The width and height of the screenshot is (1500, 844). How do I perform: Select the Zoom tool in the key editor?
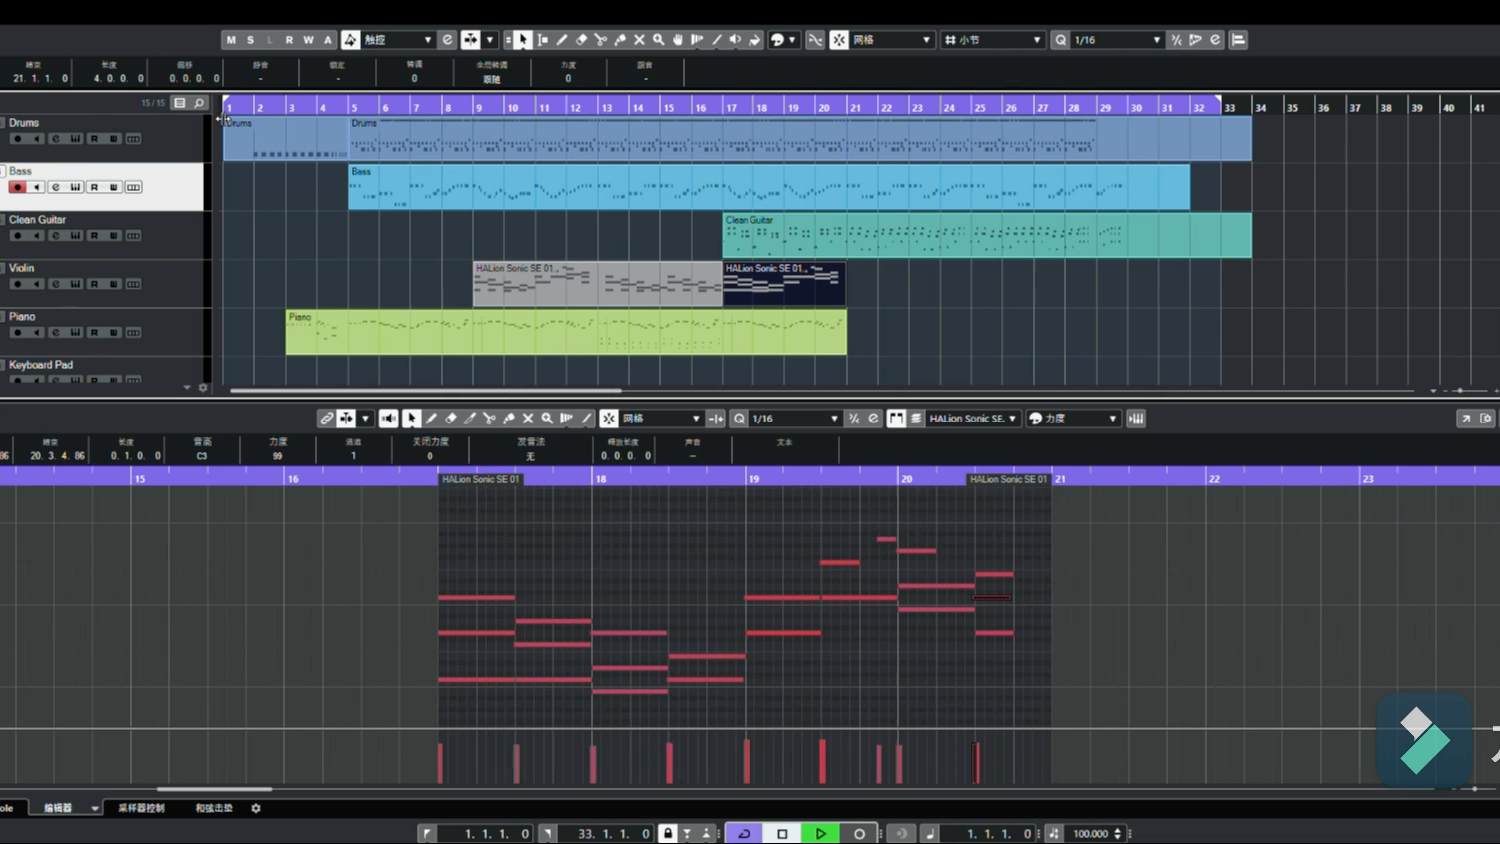pos(547,418)
